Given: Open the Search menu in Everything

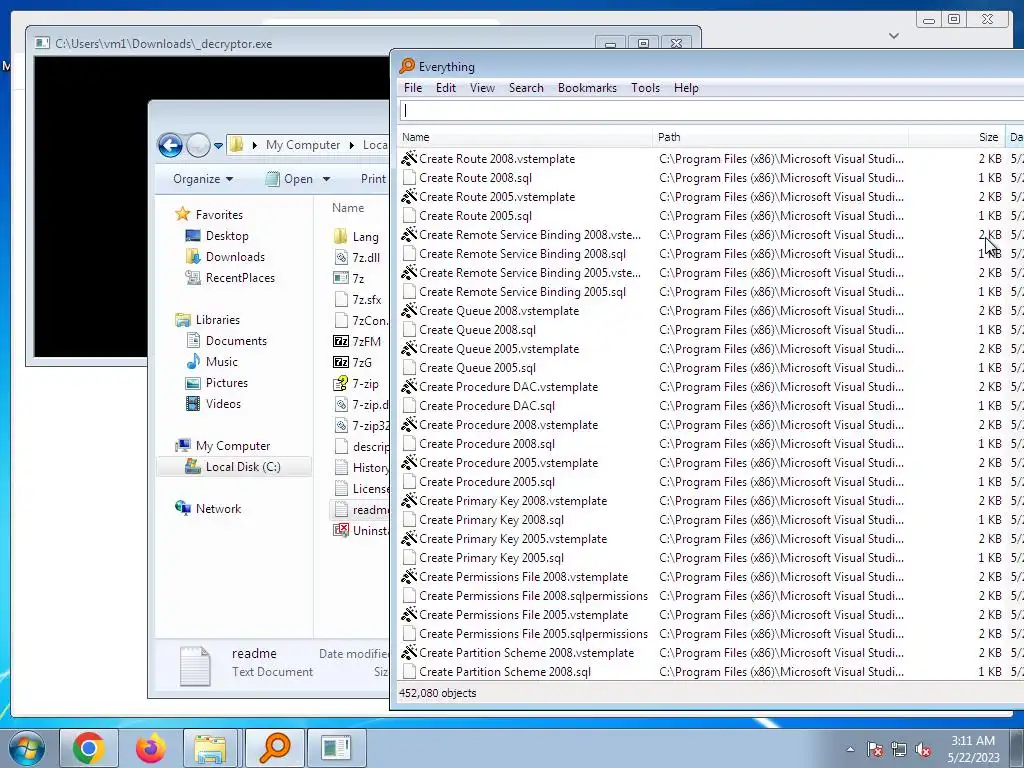Looking at the screenshot, I should coord(526,88).
